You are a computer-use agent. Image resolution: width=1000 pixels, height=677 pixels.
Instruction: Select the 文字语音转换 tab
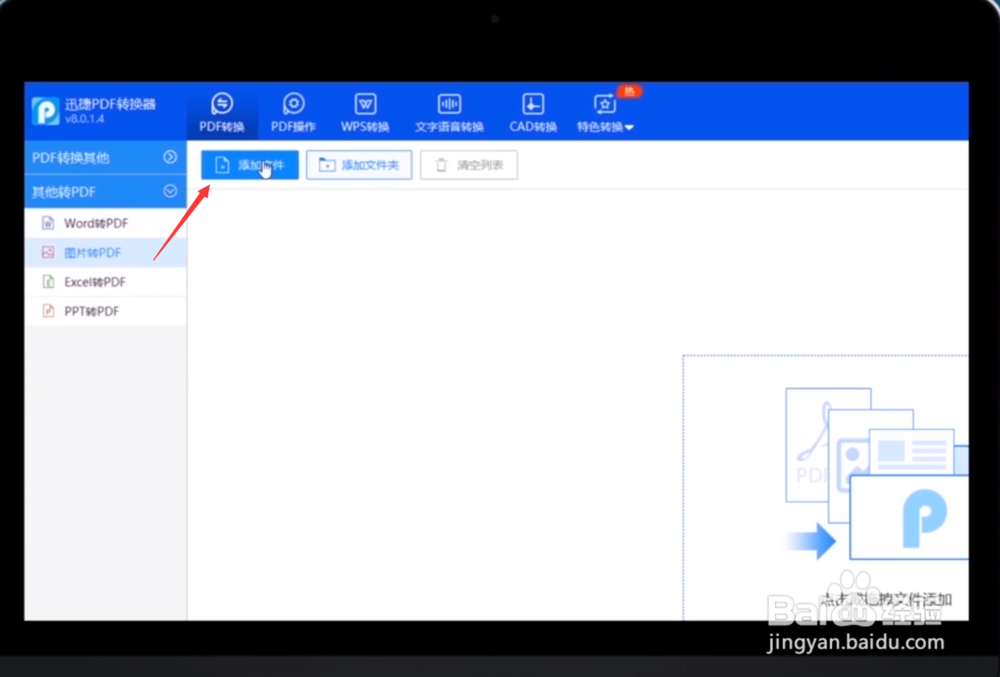click(449, 112)
